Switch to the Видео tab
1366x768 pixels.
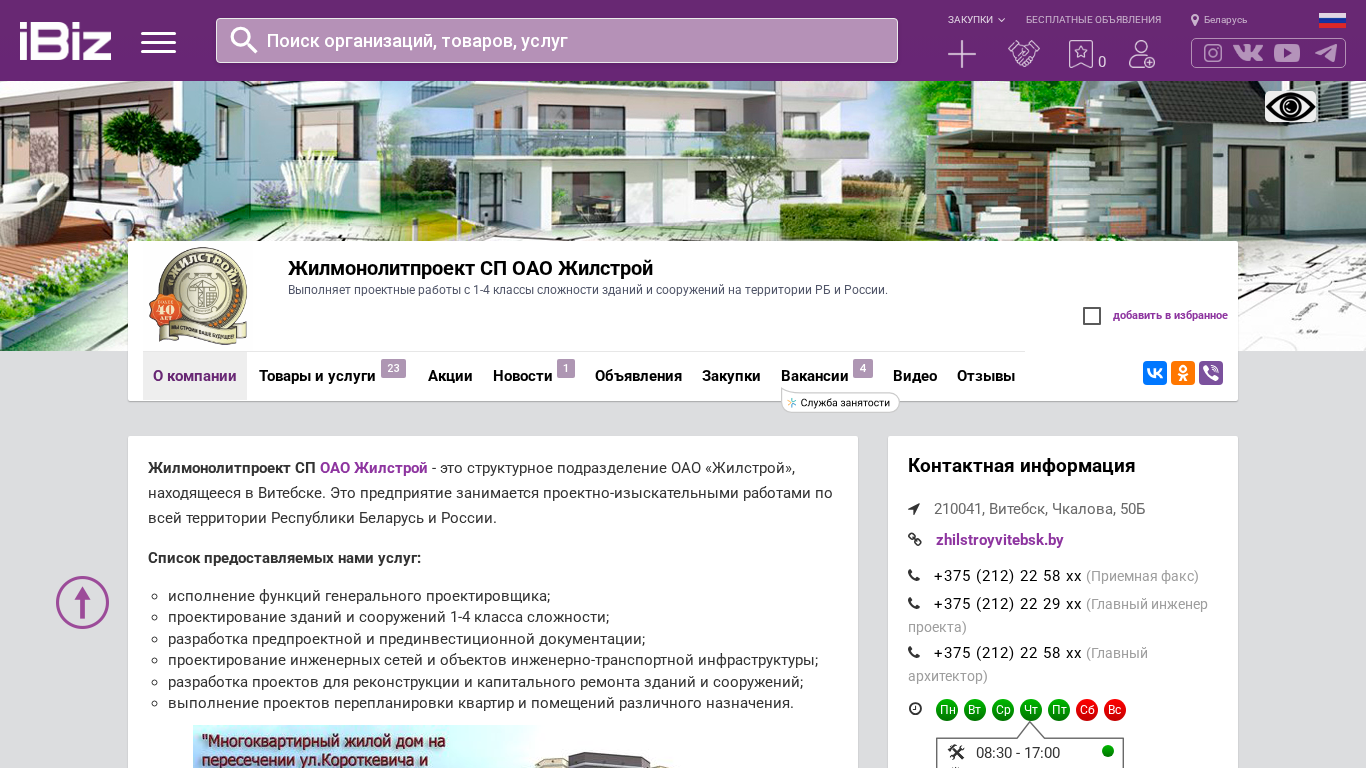coord(915,376)
